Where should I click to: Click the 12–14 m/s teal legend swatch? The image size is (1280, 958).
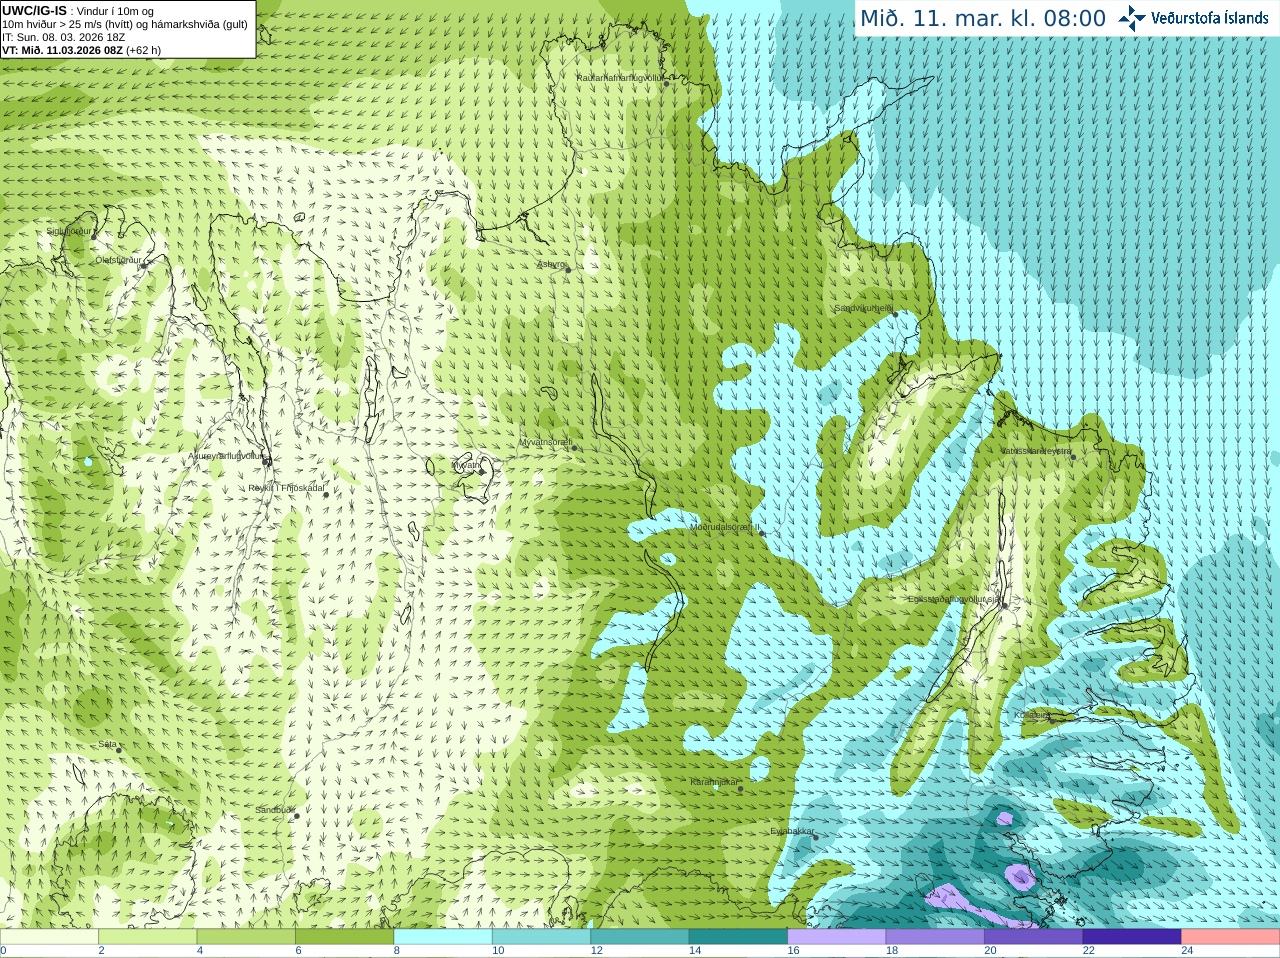pyautogui.click(x=640, y=937)
